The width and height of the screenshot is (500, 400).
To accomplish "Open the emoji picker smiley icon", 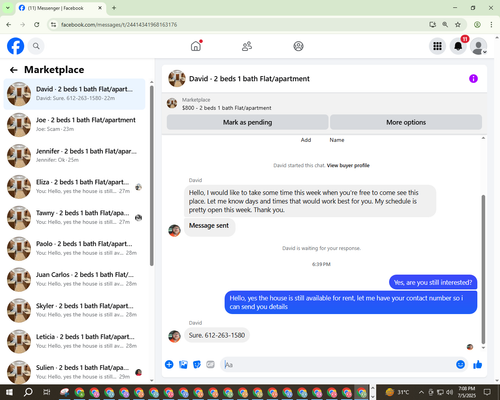I will pos(460,364).
